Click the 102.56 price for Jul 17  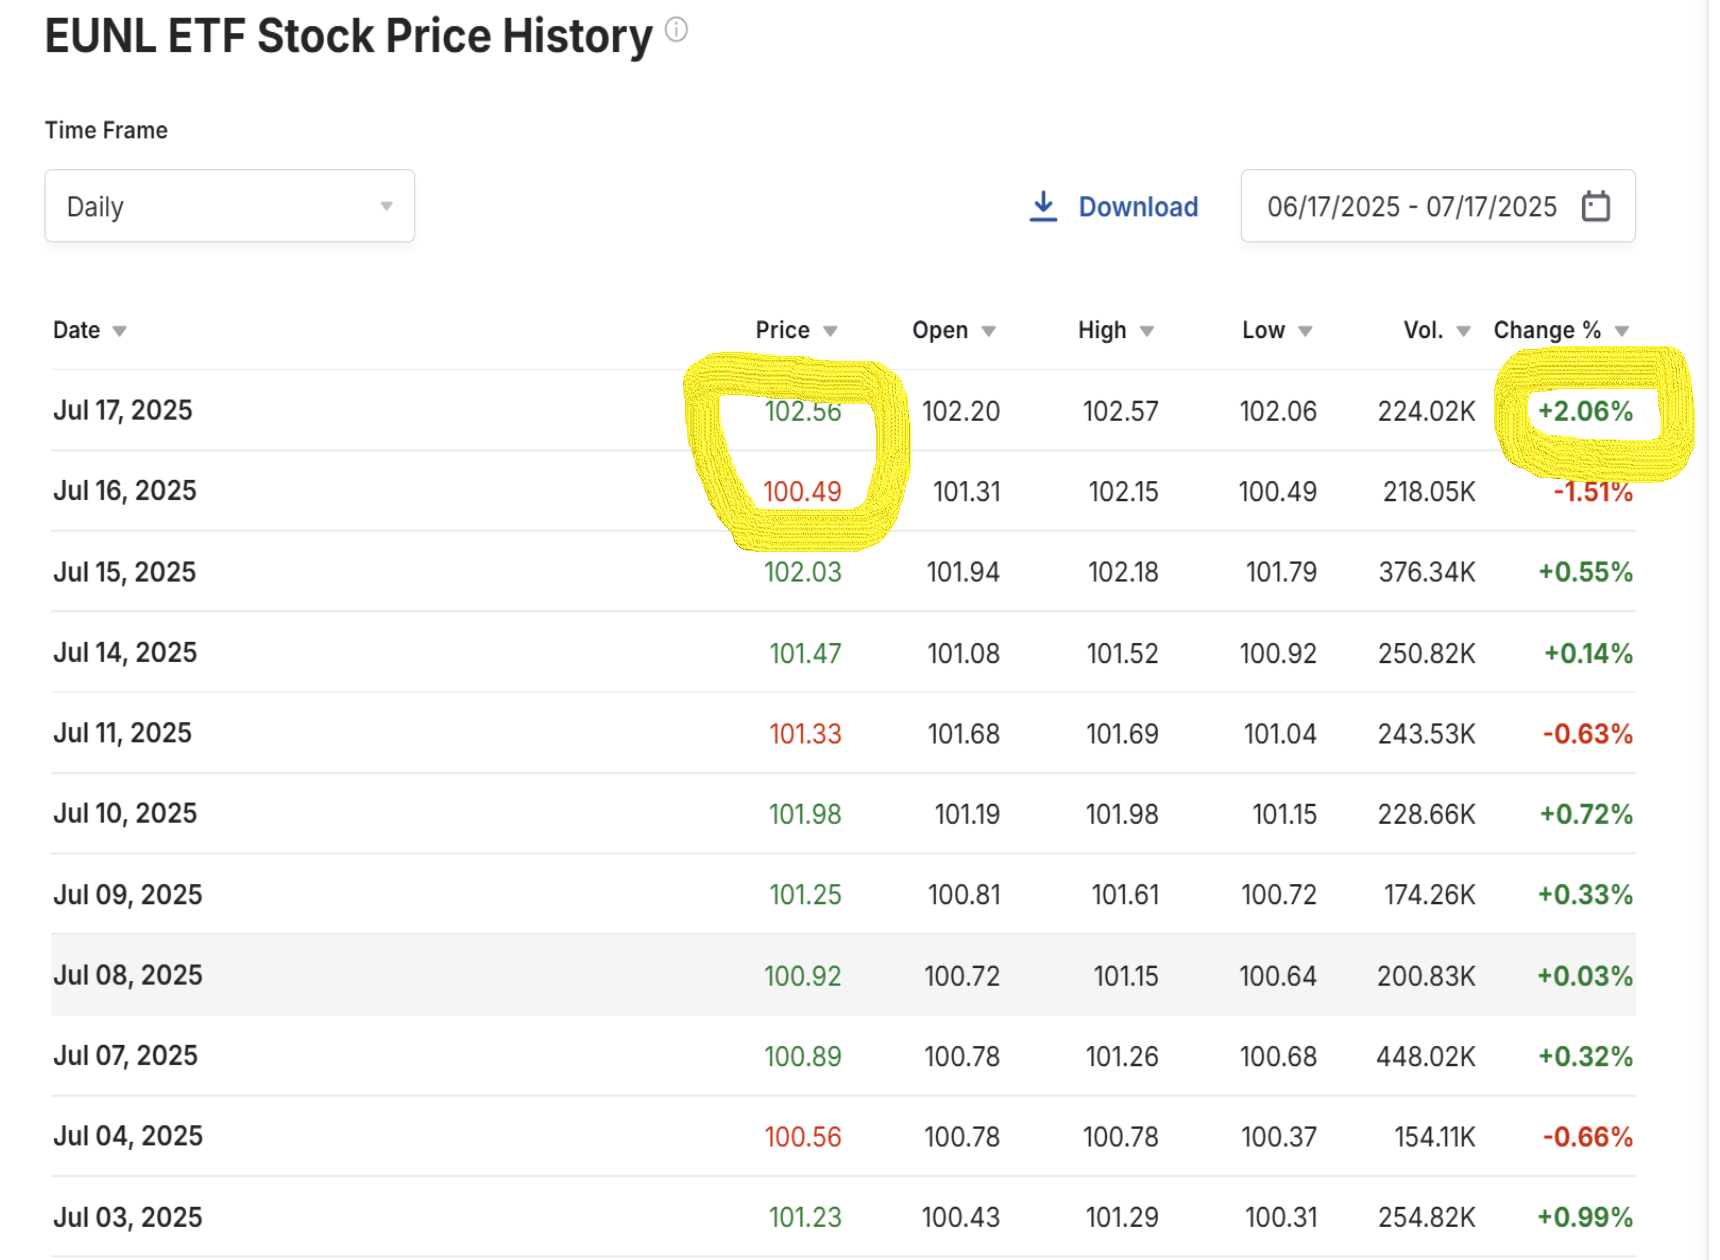coord(803,411)
